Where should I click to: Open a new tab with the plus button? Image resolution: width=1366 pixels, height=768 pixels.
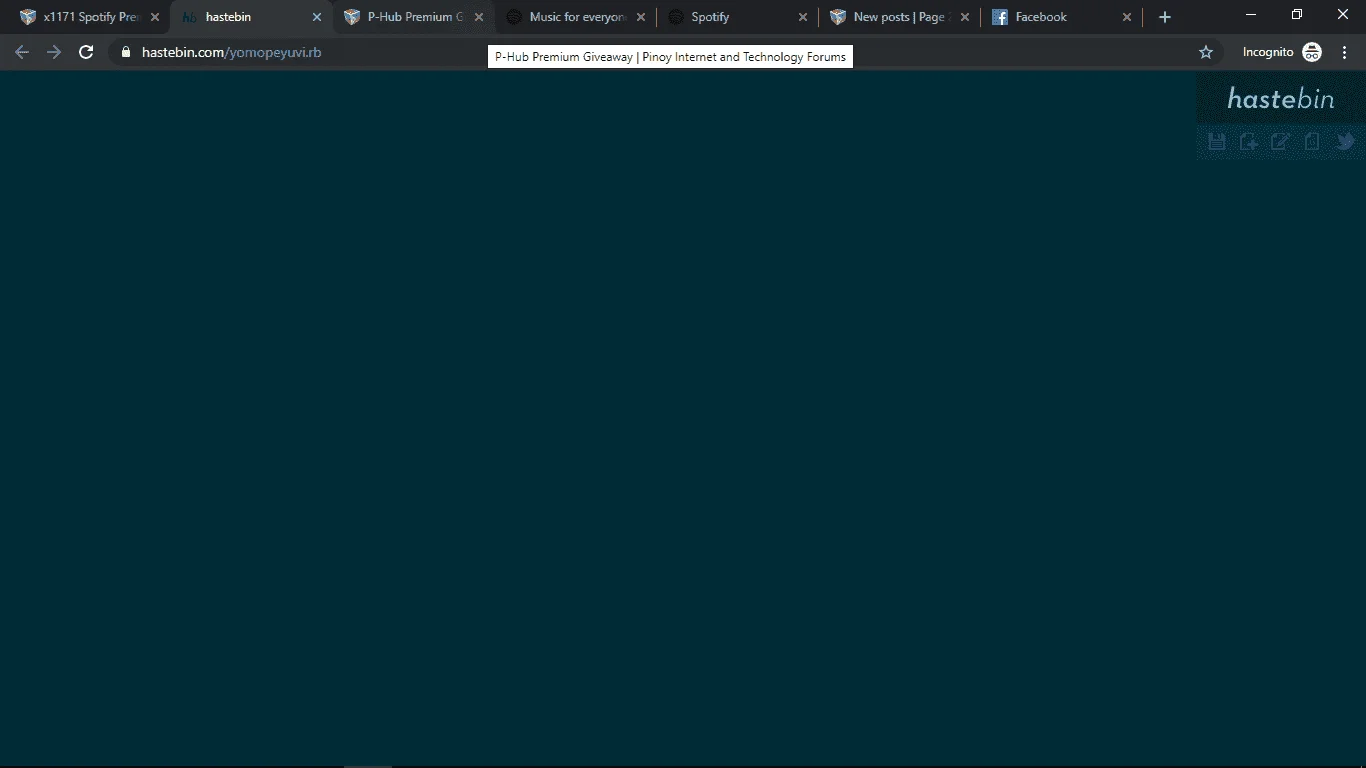click(1164, 17)
